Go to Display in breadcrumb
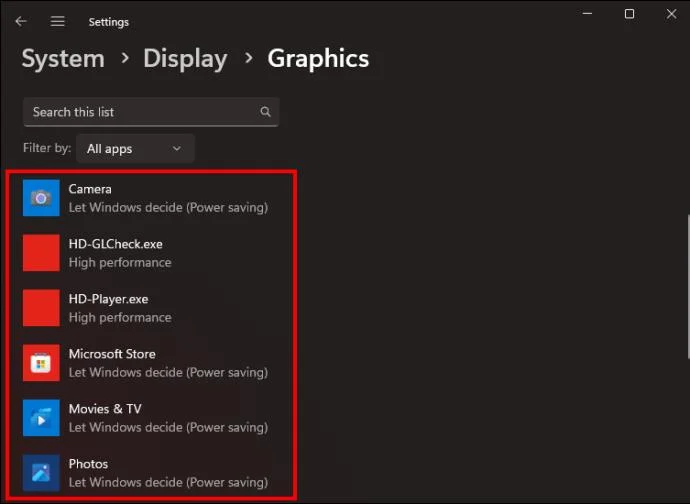This screenshot has width=690, height=504. (x=185, y=59)
